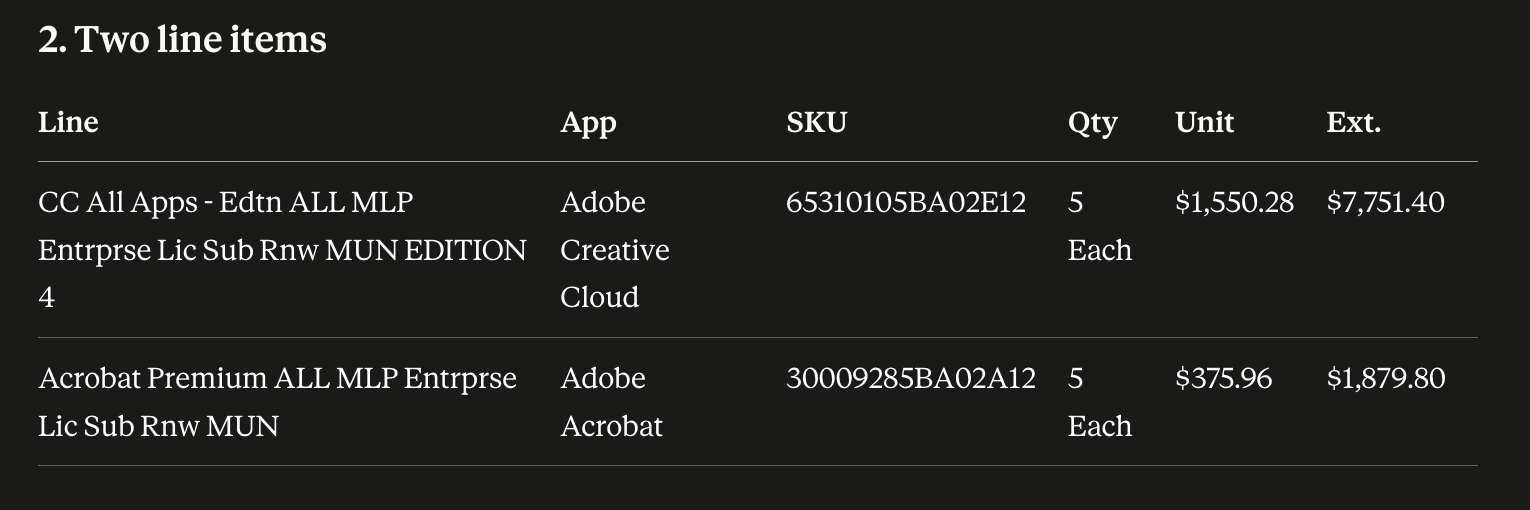Click the Qty column header
1530x510 pixels.
pyautogui.click(x=1092, y=123)
